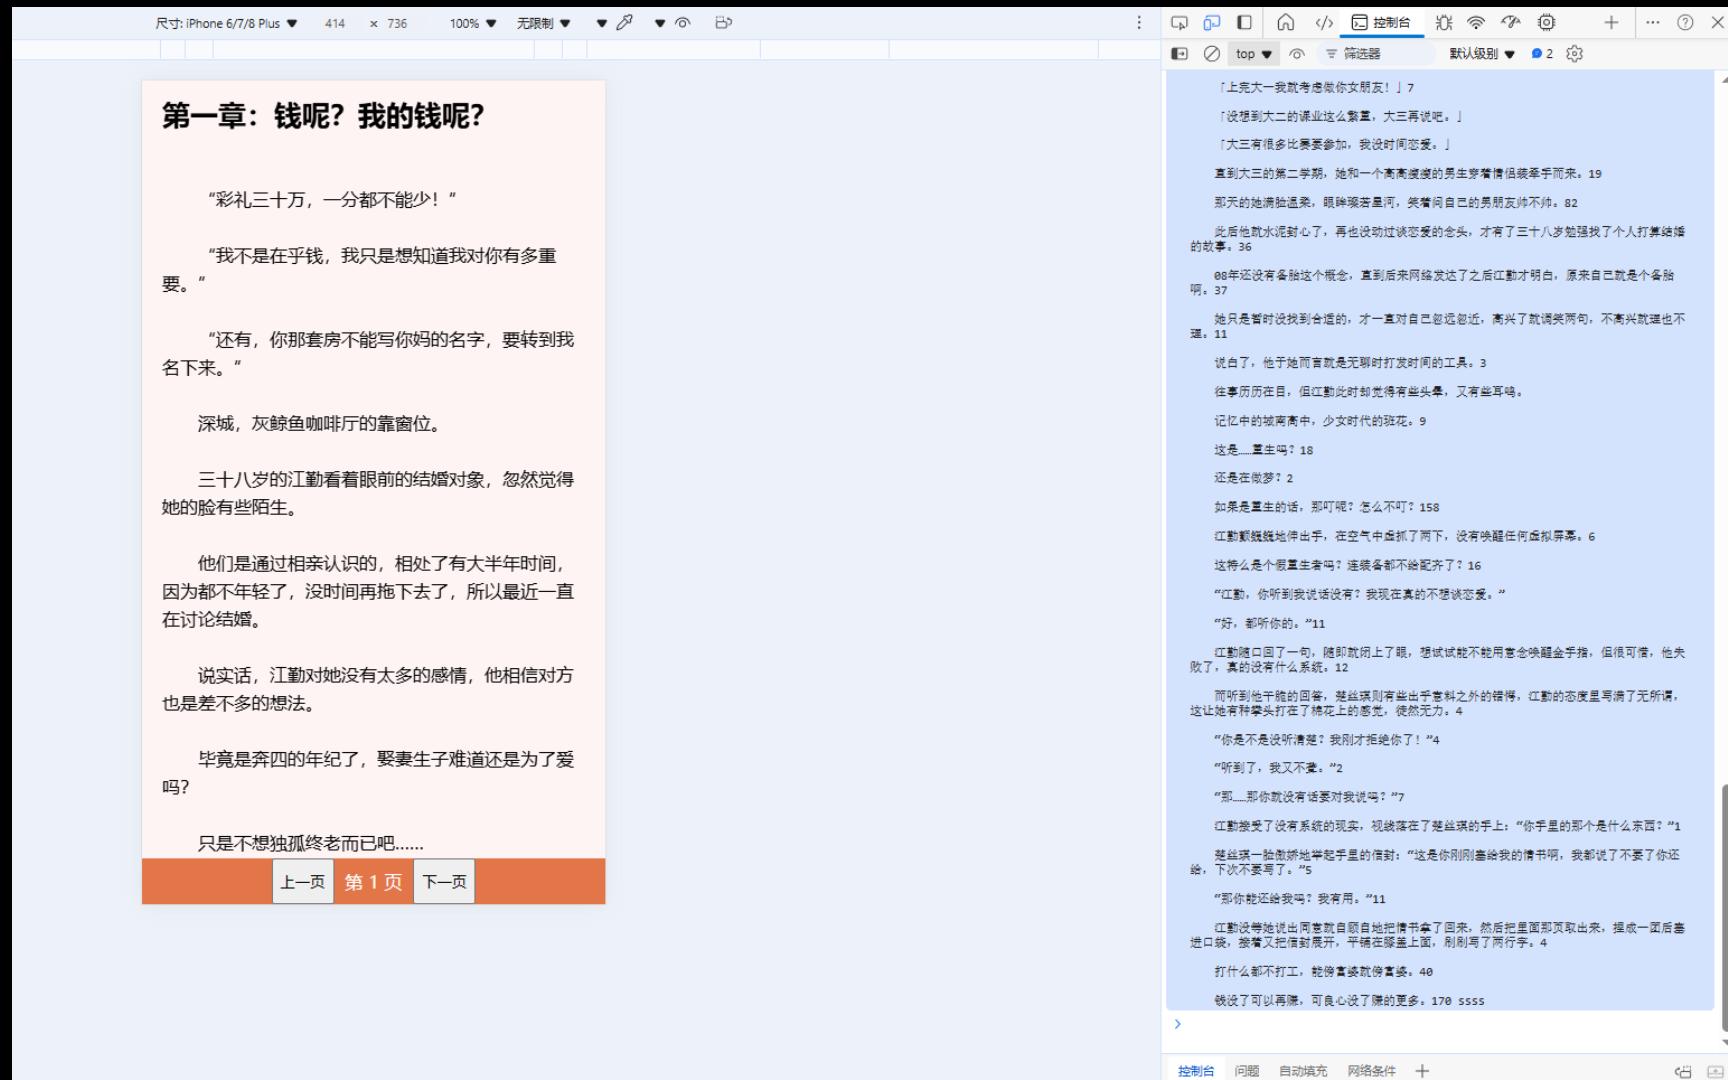The height and width of the screenshot is (1080, 1728).
Task: Open the 100% zoom dropdown
Action: [473, 23]
